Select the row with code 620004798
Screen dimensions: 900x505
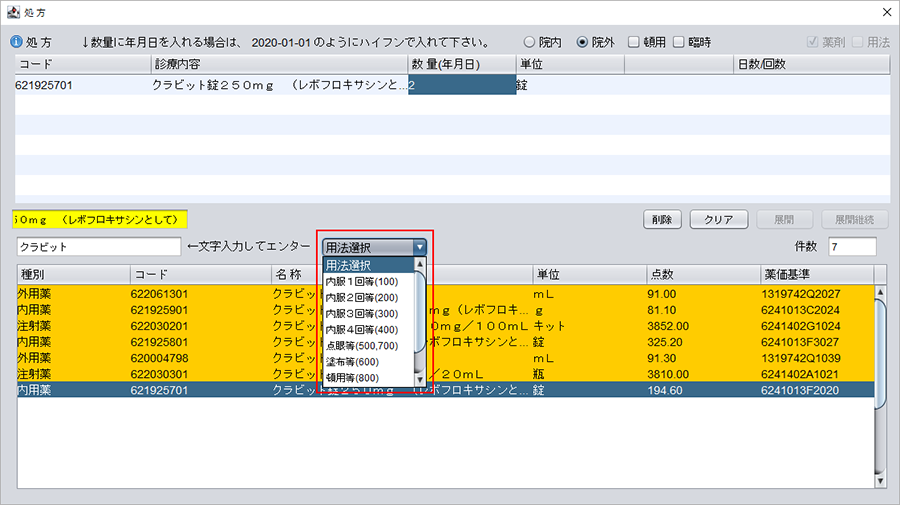pyautogui.click(x=445, y=358)
